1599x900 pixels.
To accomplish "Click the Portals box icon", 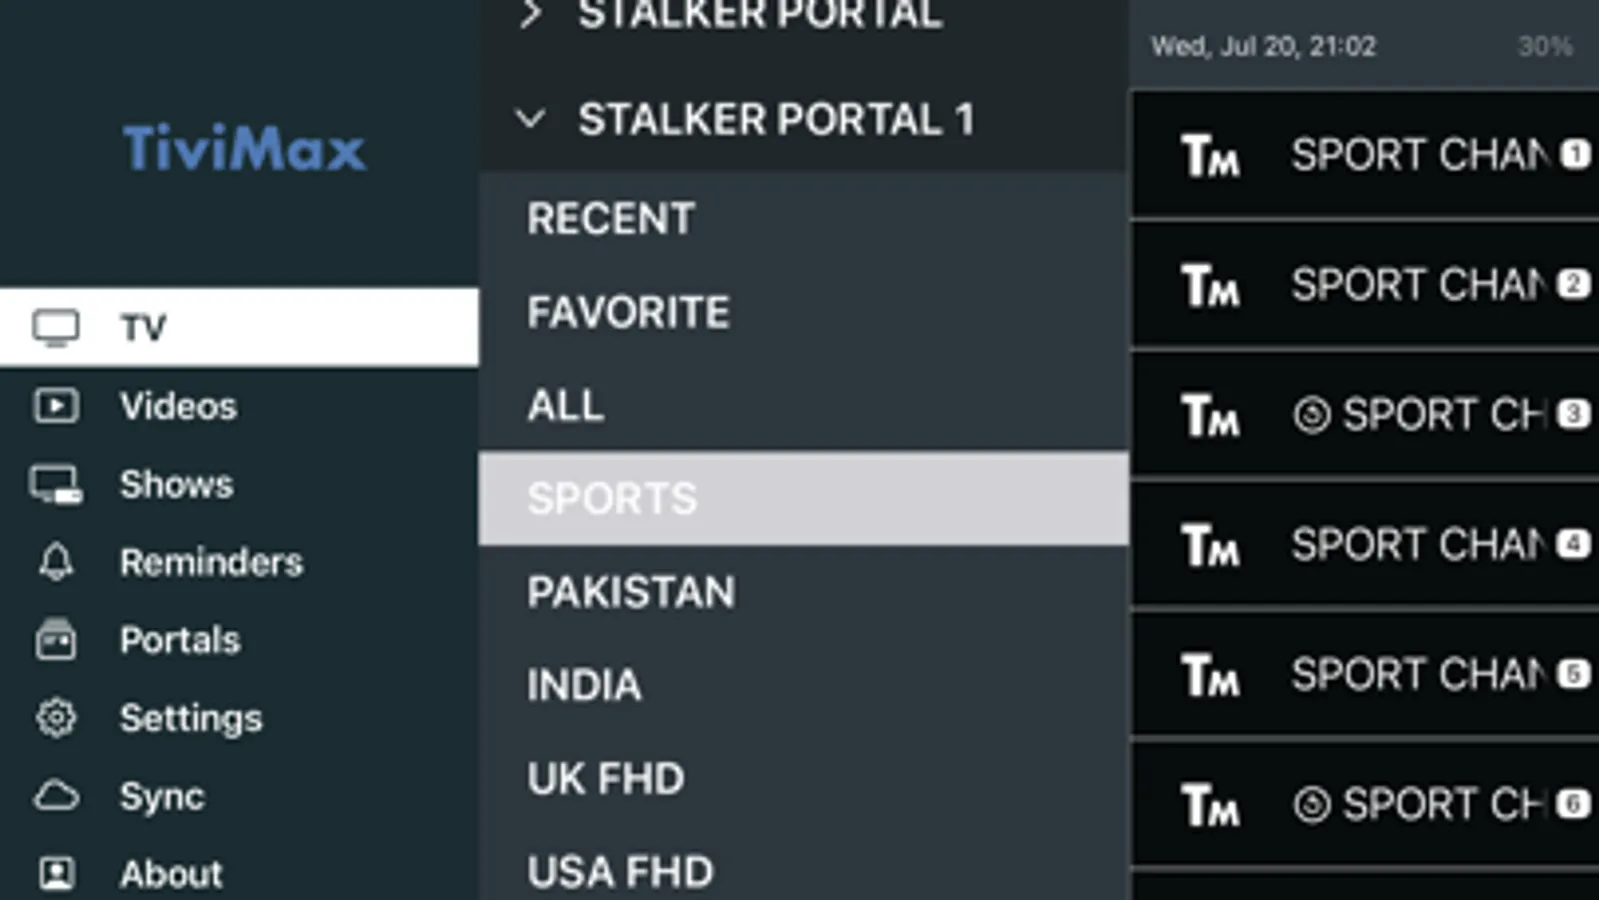I will pos(56,640).
